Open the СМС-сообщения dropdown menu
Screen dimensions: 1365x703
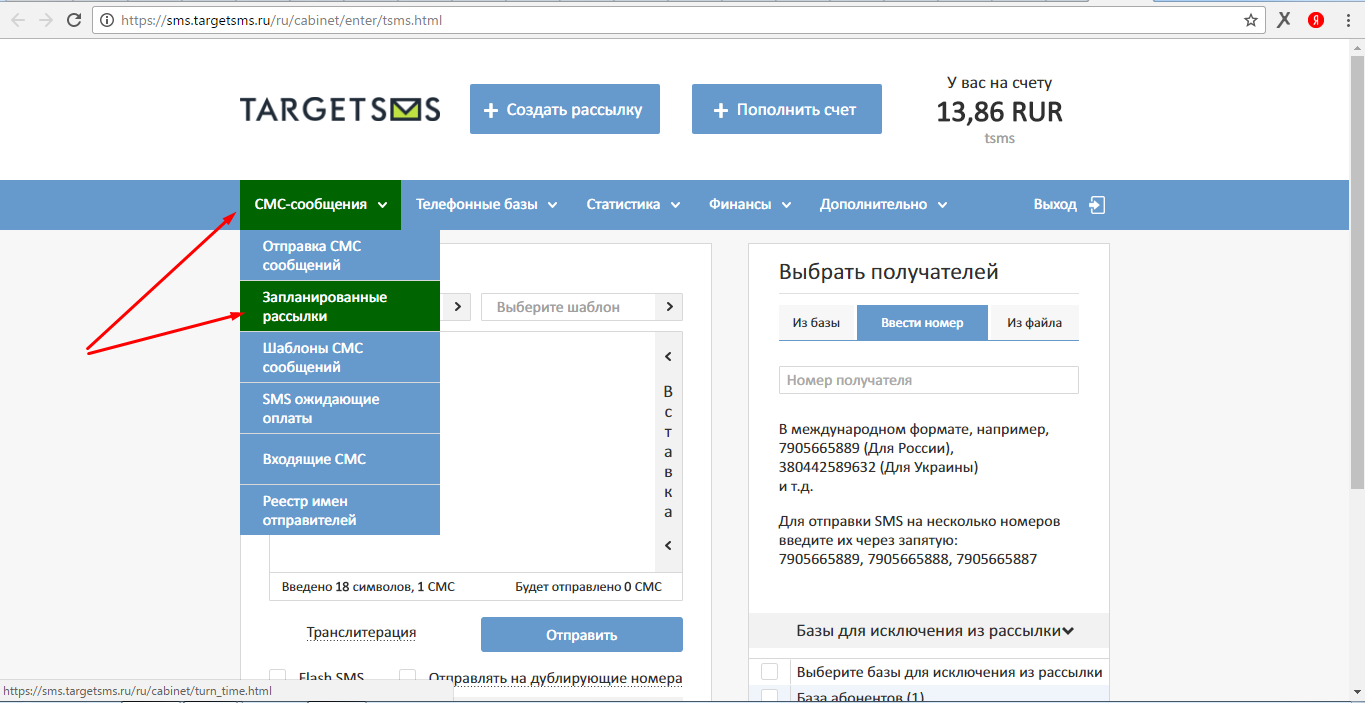(x=320, y=204)
